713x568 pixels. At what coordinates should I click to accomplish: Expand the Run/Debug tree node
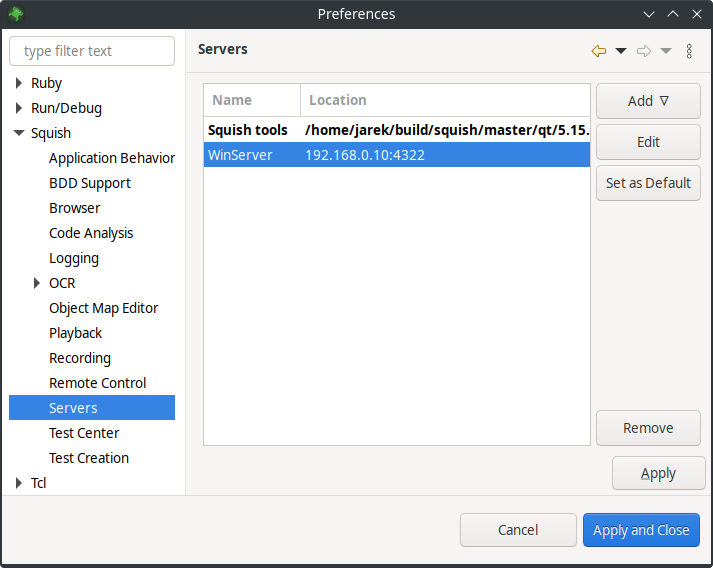[19, 108]
